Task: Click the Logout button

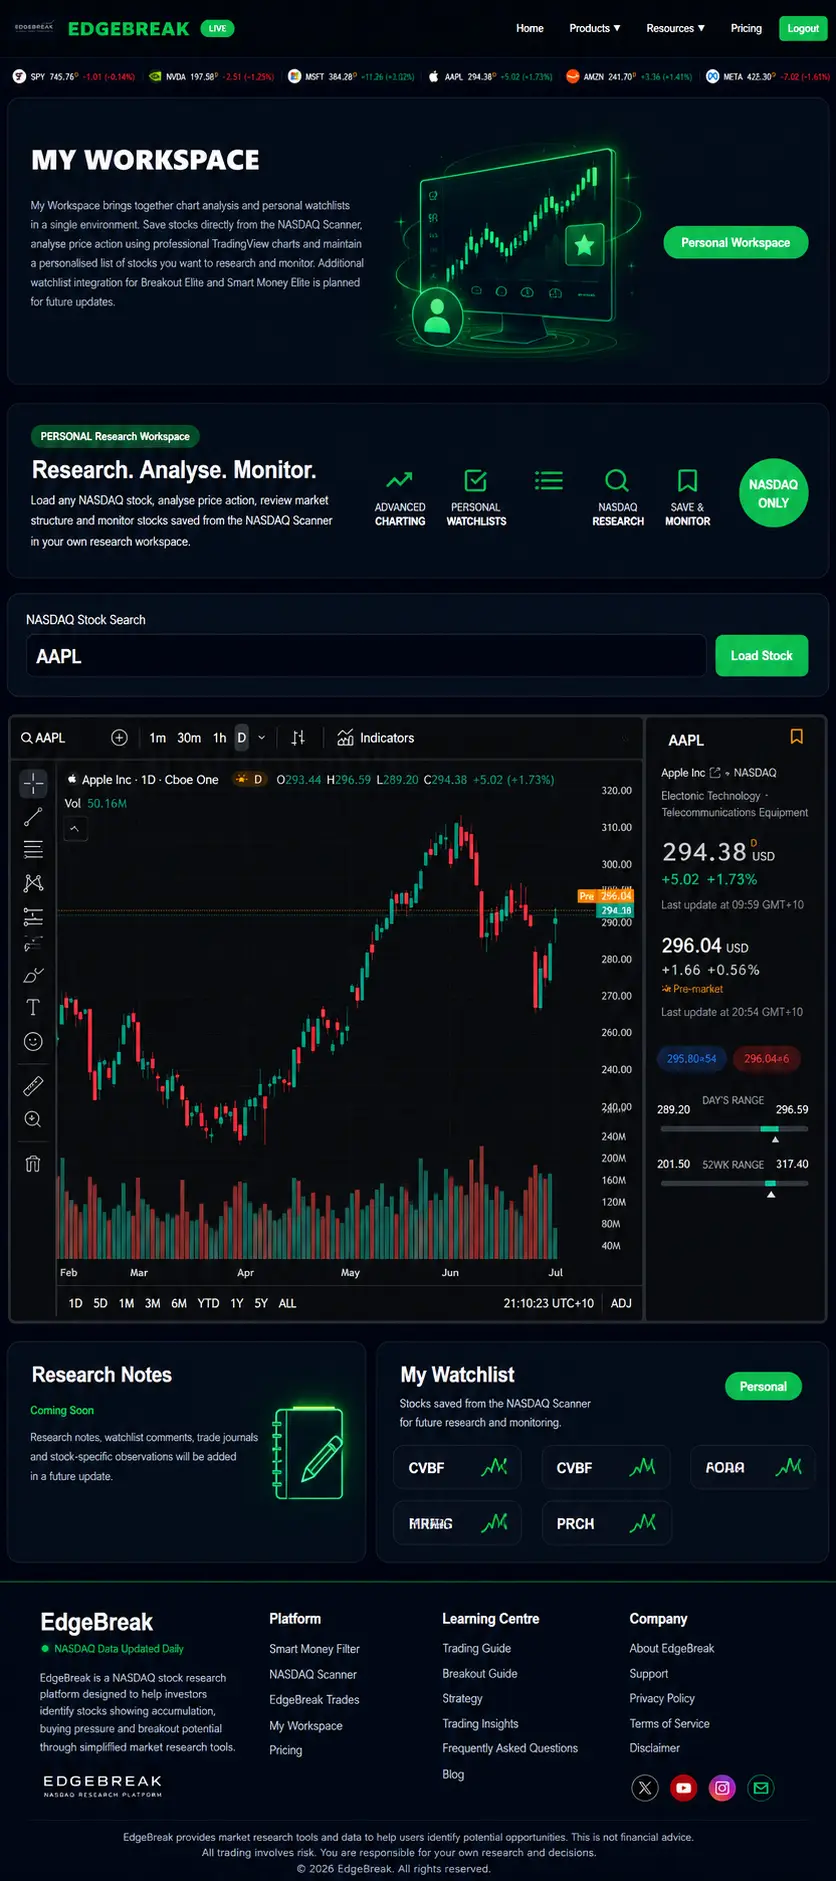Action: pyautogui.click(x=803, y=28)
